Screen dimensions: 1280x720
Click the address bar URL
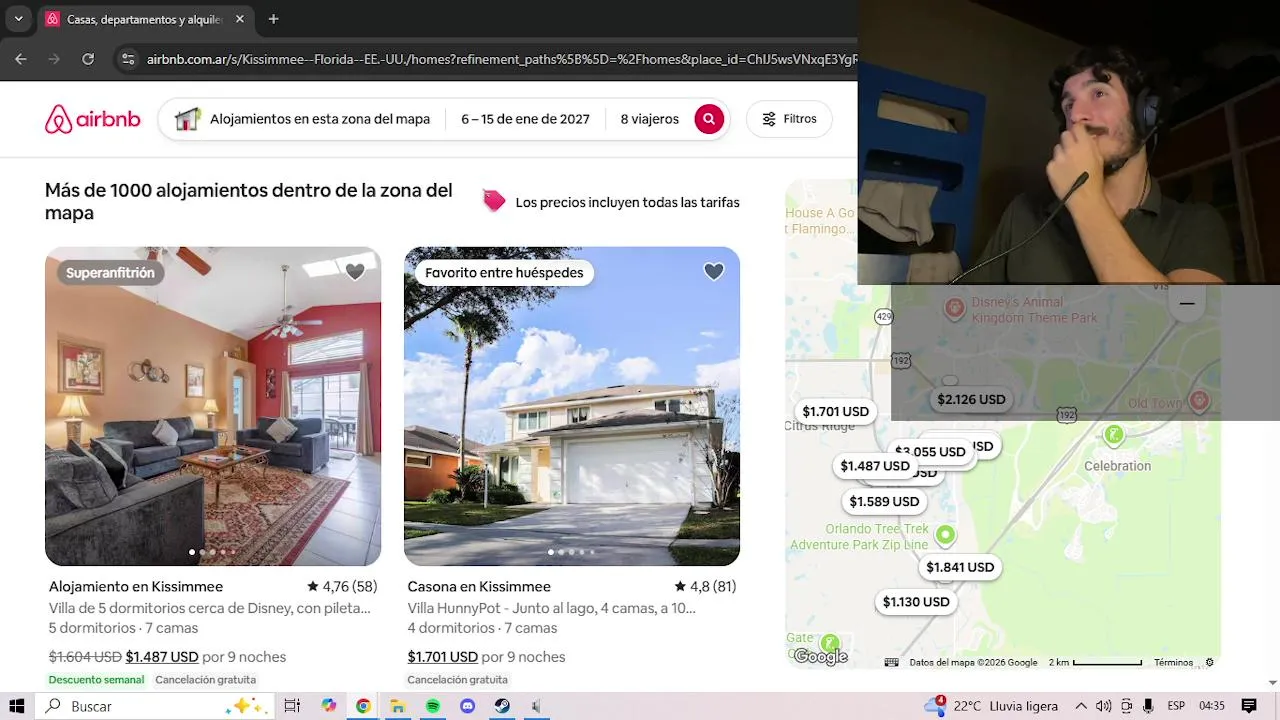coord(500,59)
